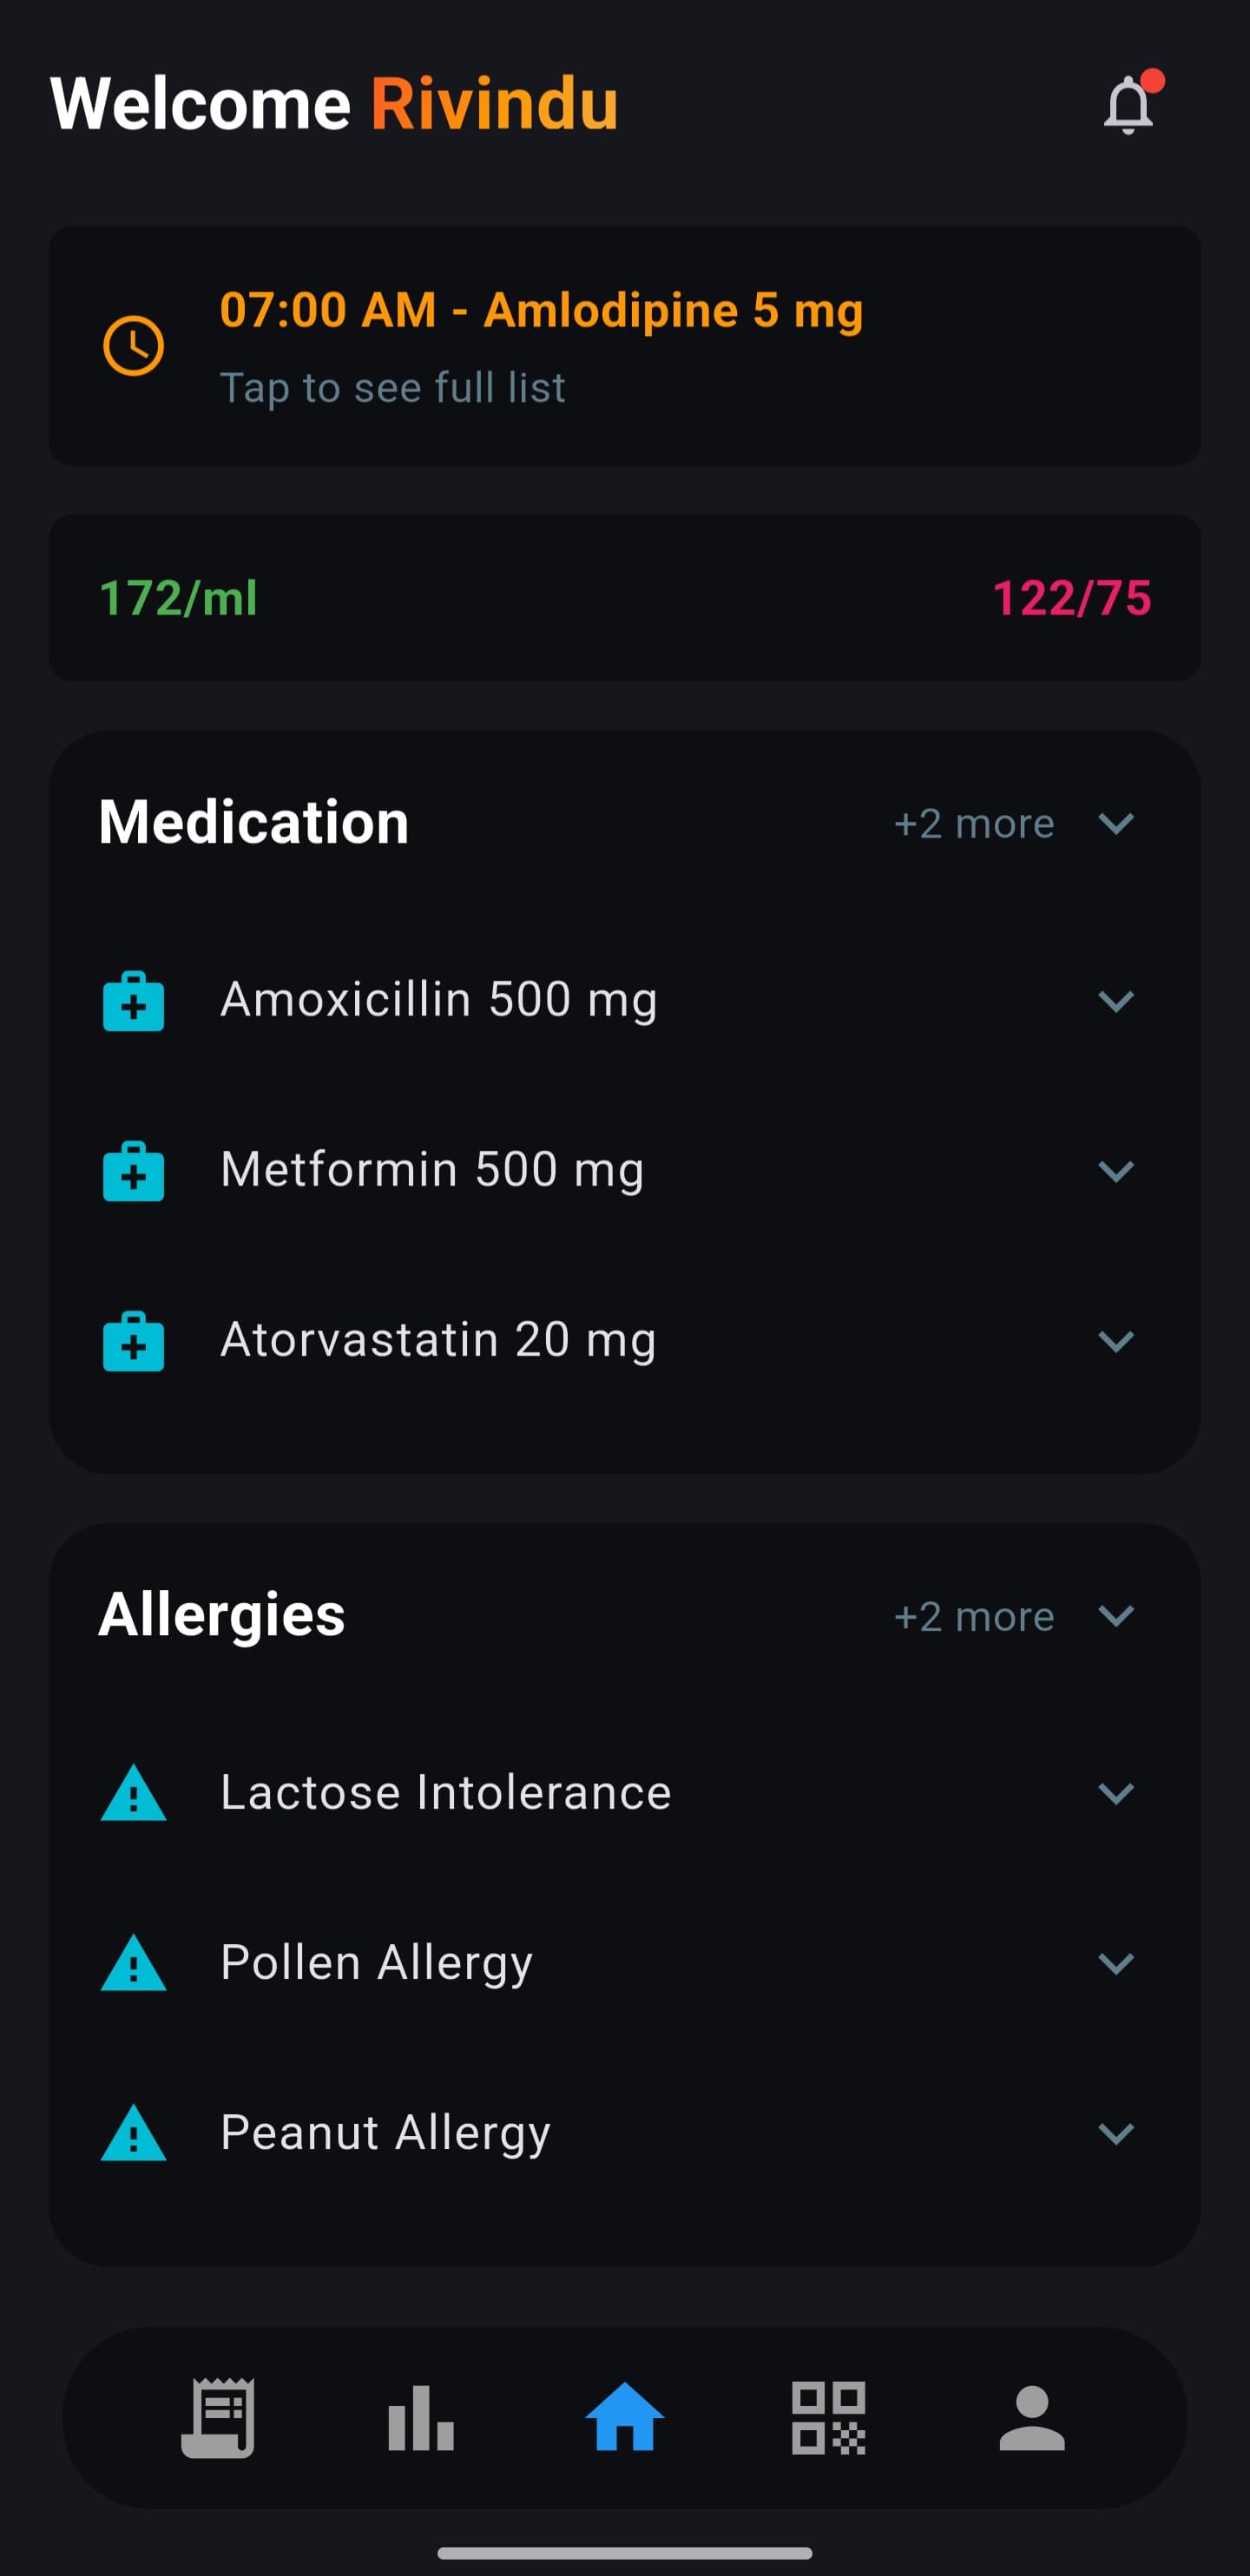Expand the Lactose Intolerance chevron
Viewport: 1250px width, 2576px height.
pos(1116,1793)
